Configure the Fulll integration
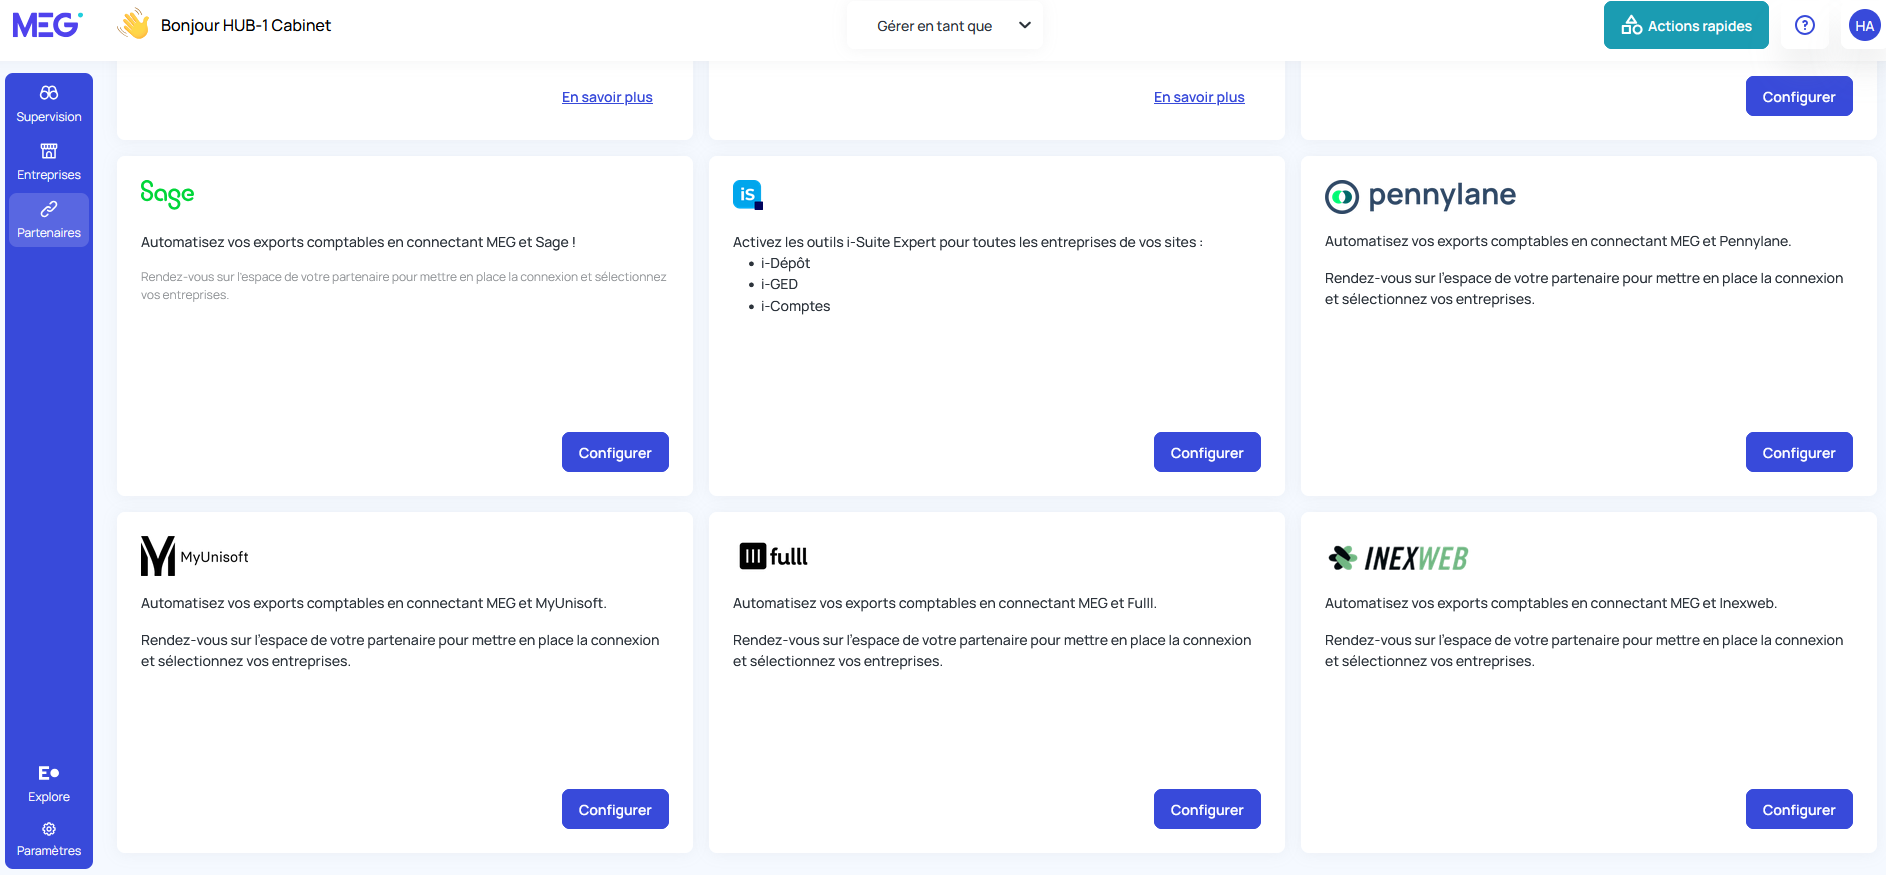1886x875 pixels. pyautogui.click(x=1206, y=810)
